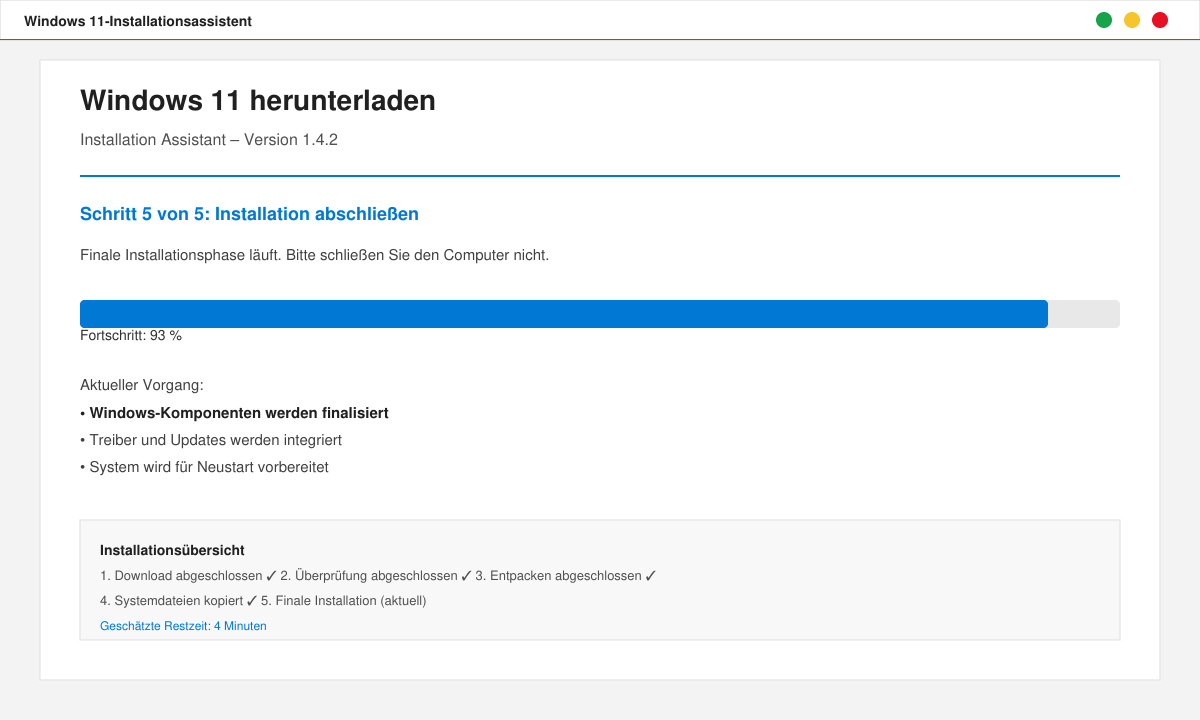Image resolution: width=1200 pixels, height=720 pixels.
Task: Click the yellow window control dot
Action: [1132, 20]
